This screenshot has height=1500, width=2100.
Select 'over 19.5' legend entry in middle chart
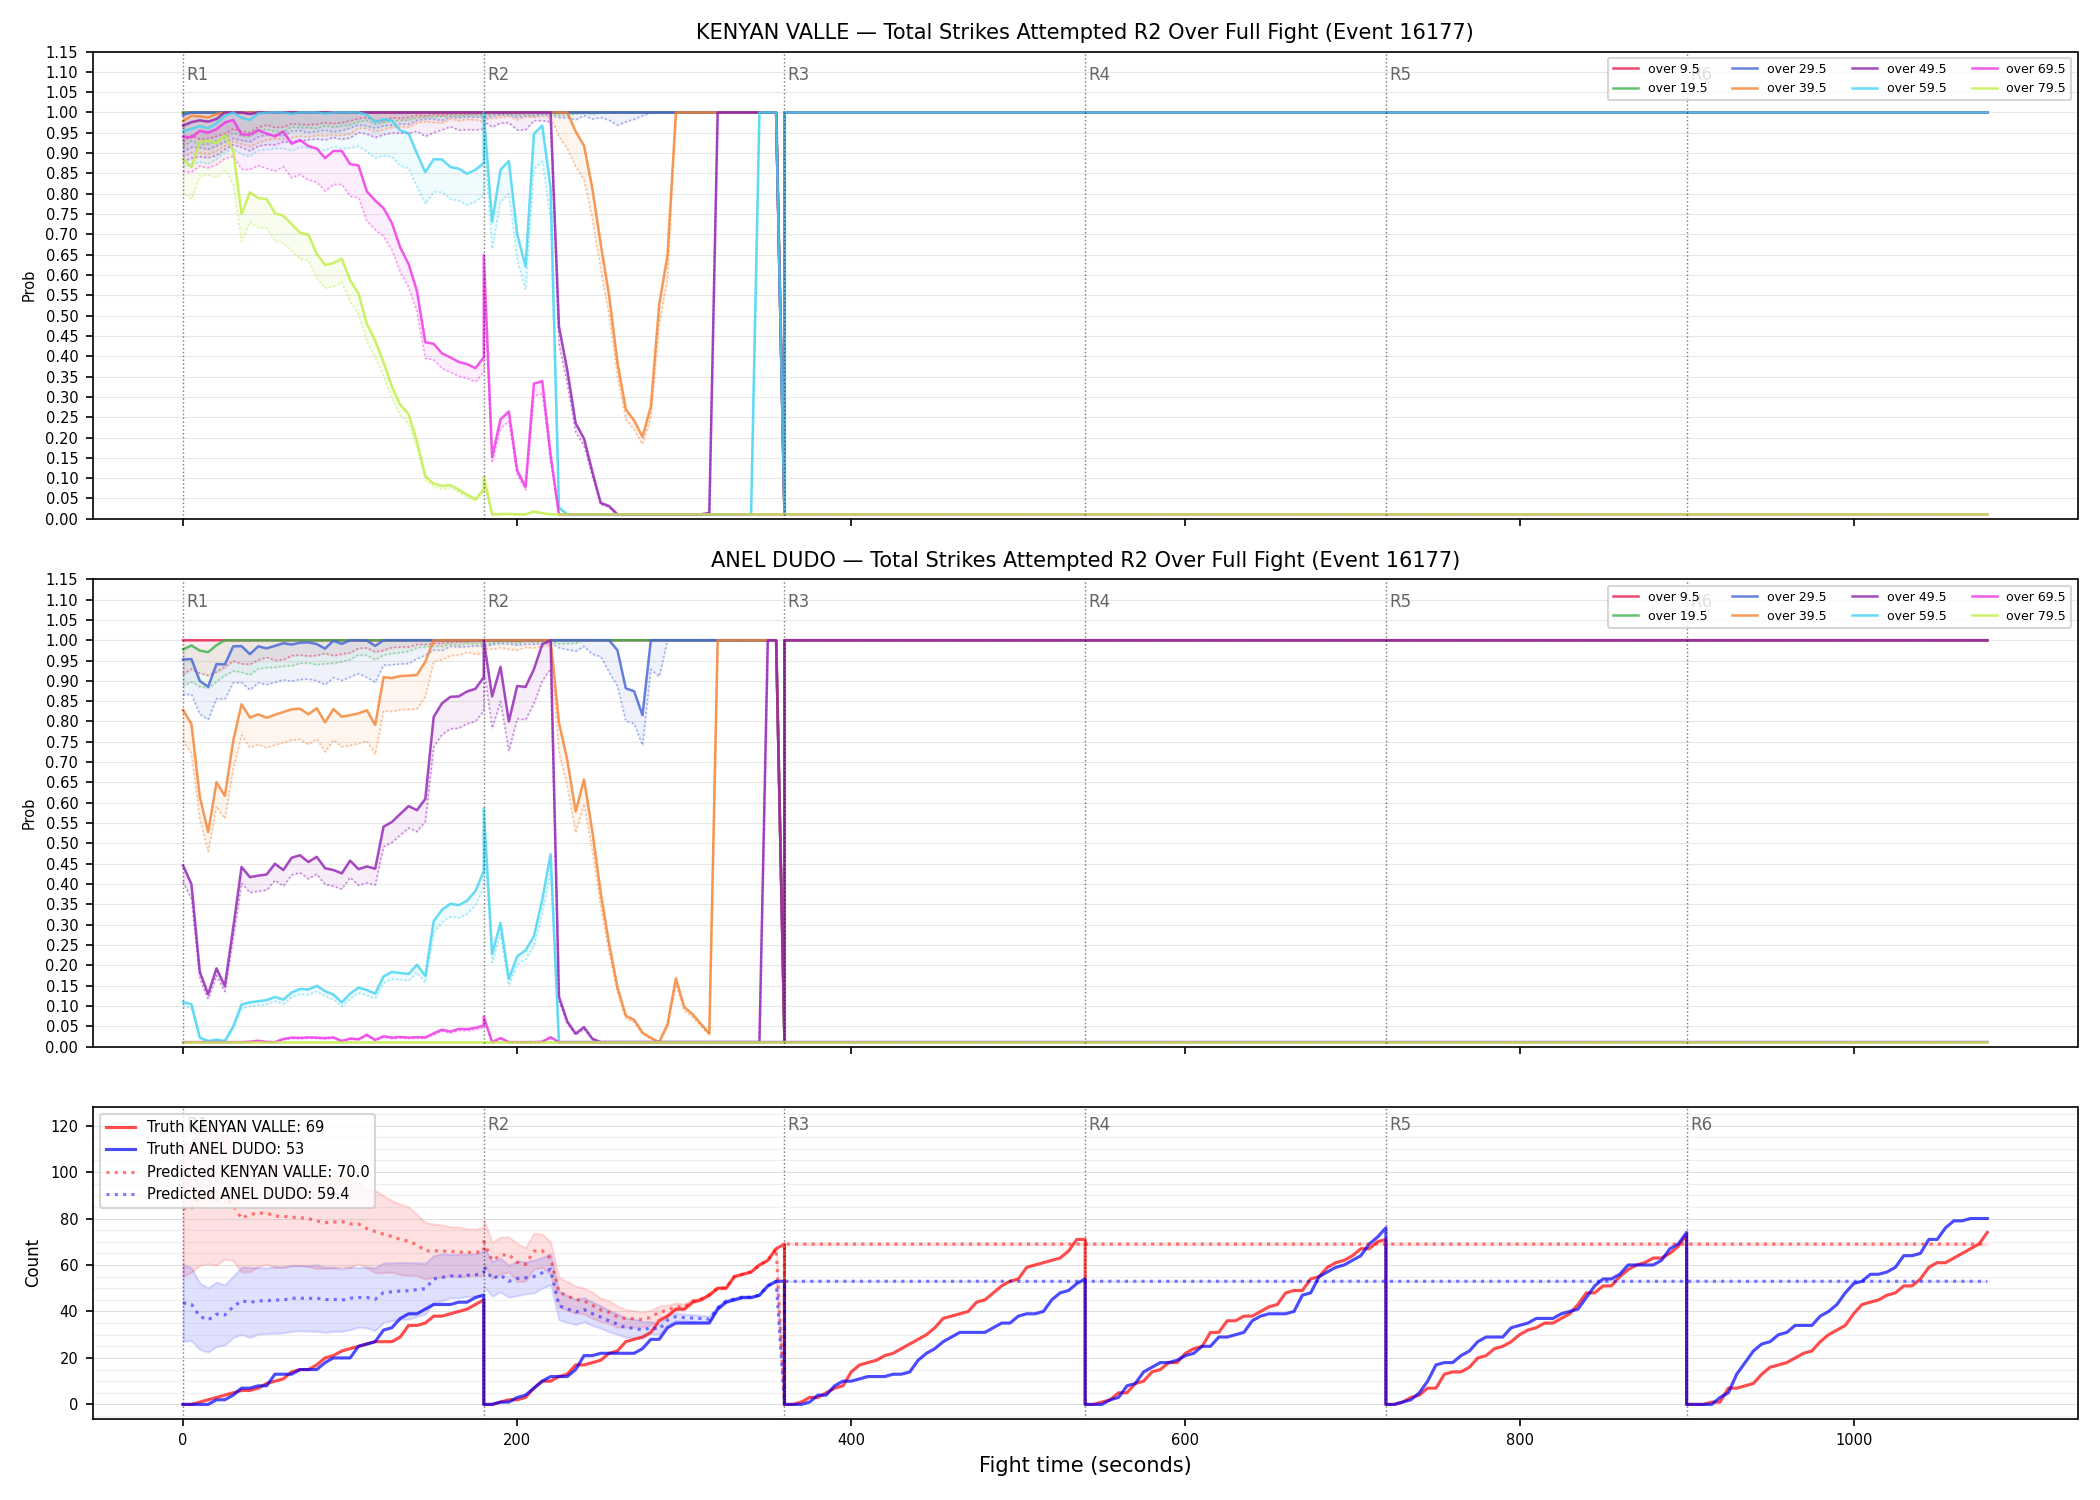[1660, 616]
